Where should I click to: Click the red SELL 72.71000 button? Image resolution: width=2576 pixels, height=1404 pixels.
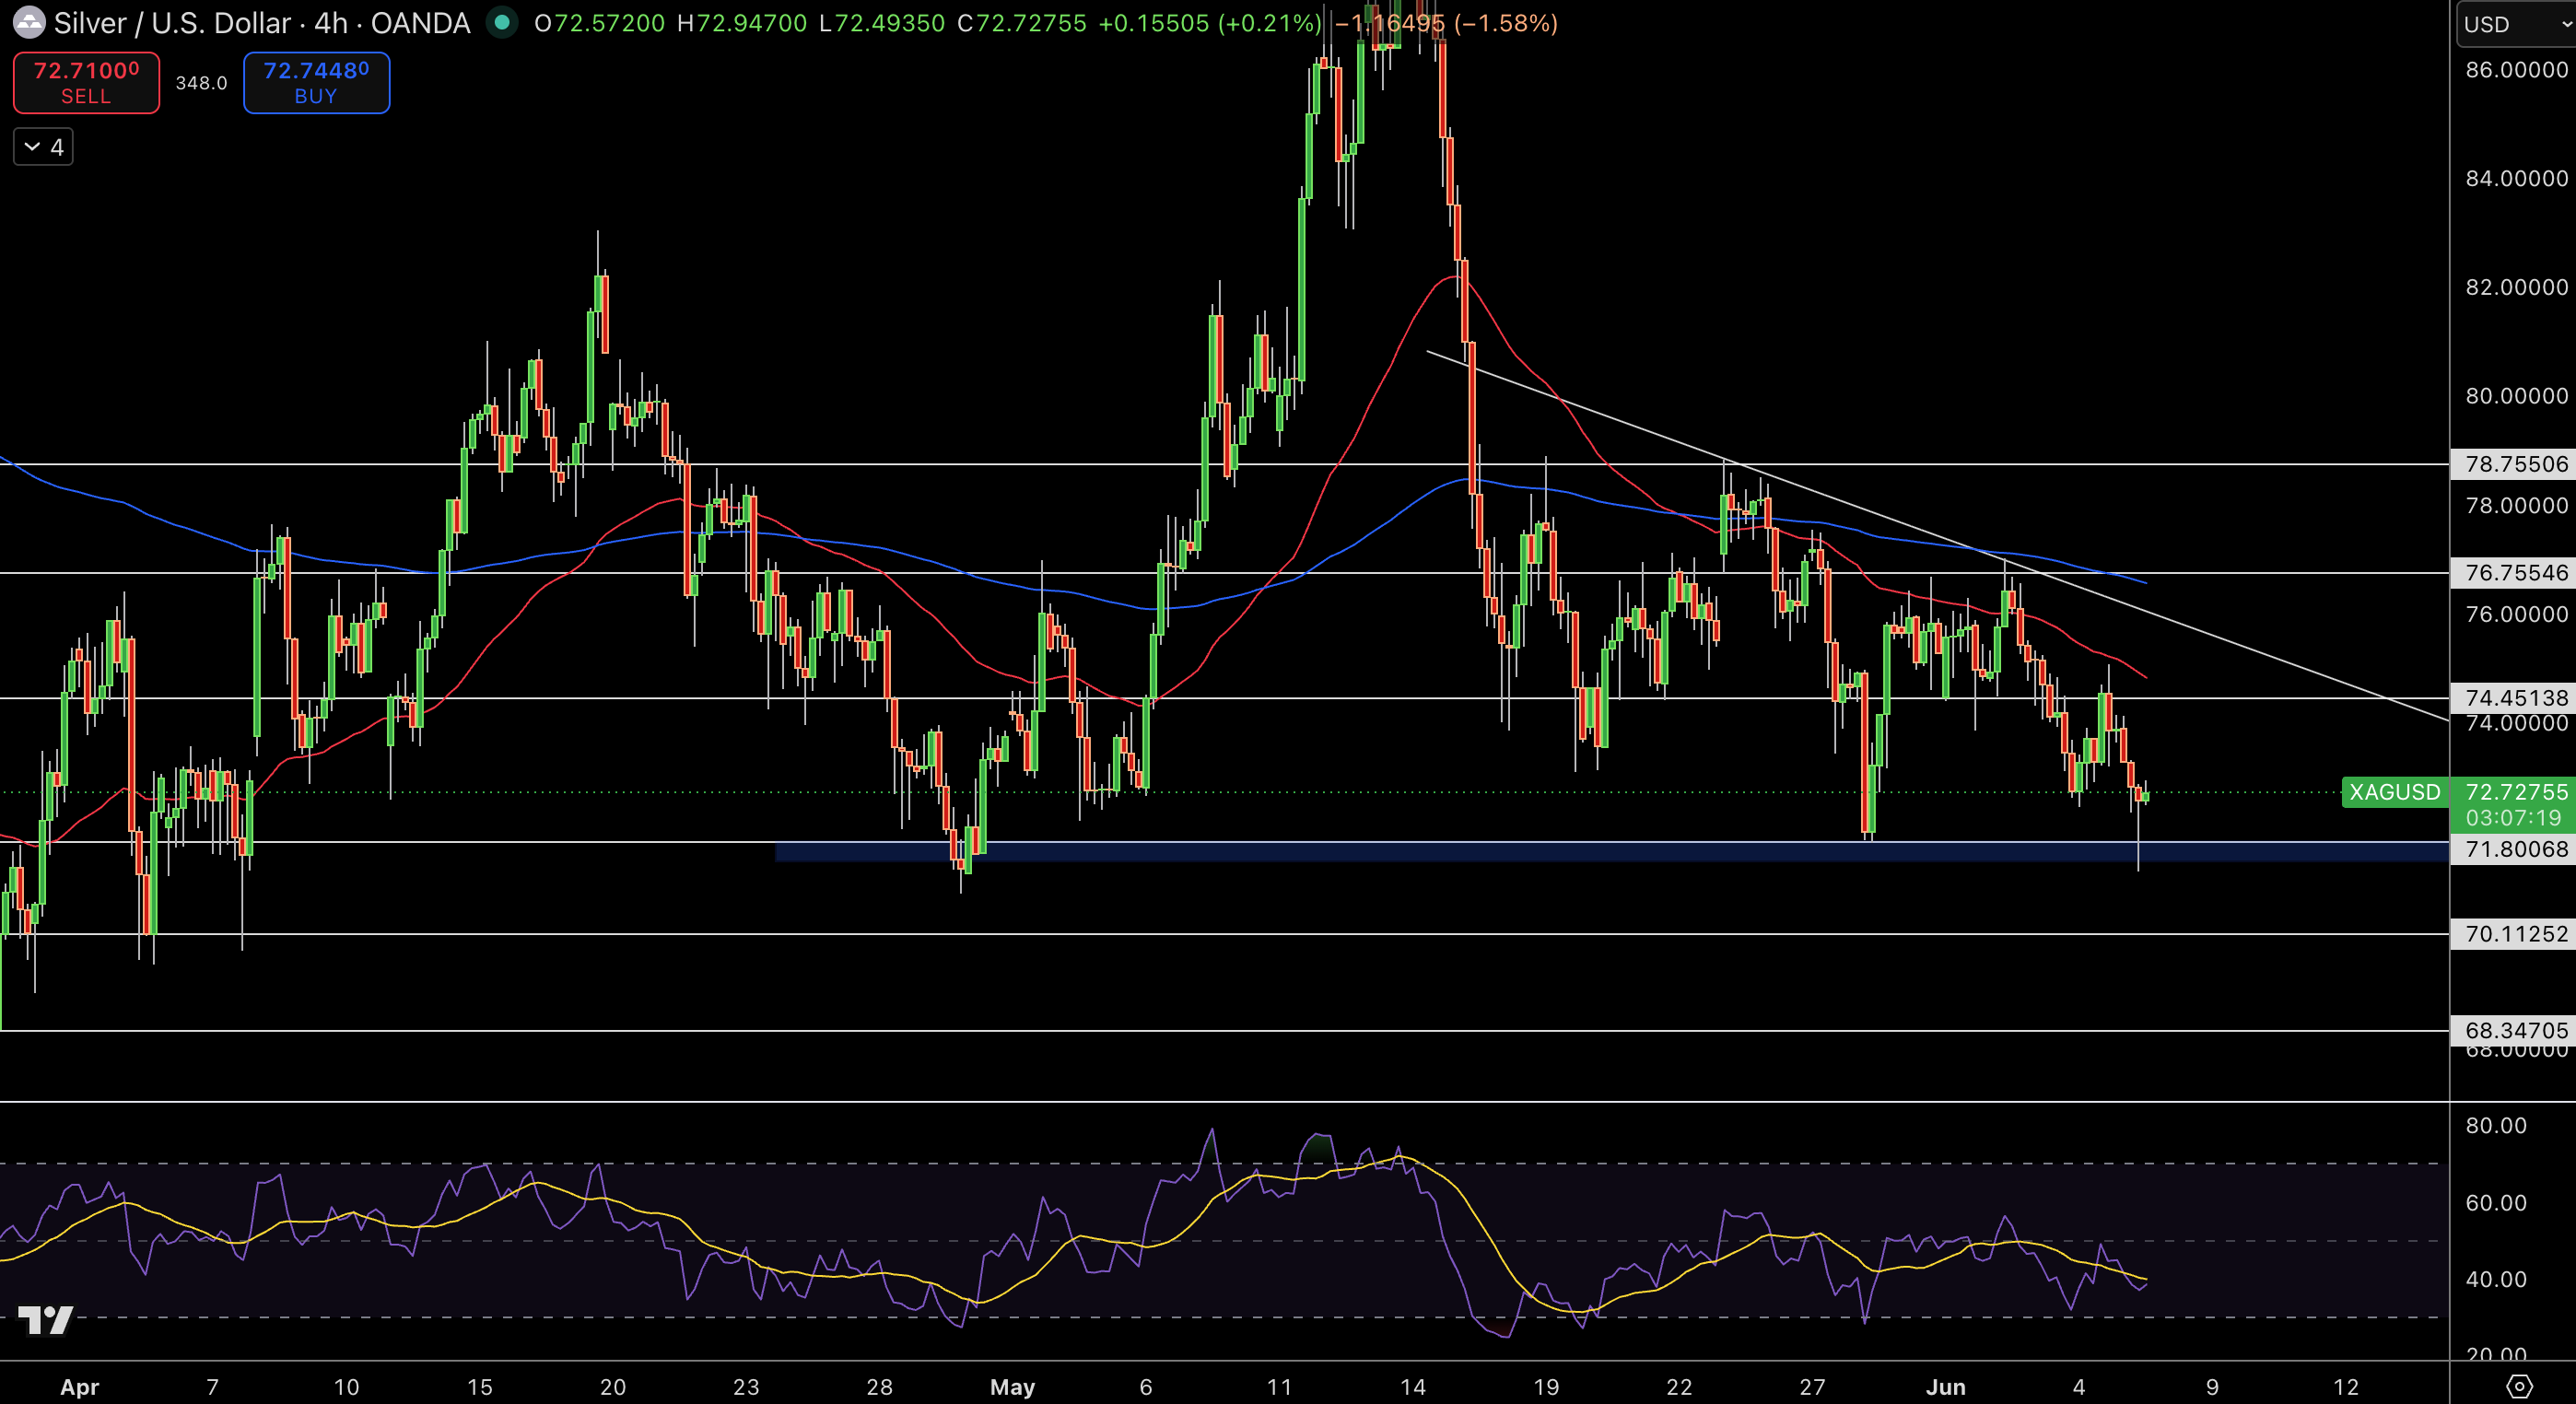[86, 83]
